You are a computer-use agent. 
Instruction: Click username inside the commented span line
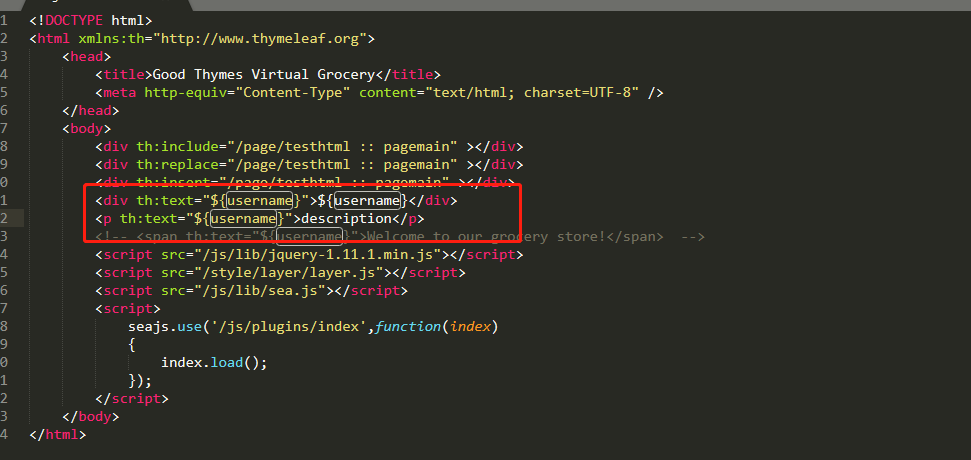[309, 237]
